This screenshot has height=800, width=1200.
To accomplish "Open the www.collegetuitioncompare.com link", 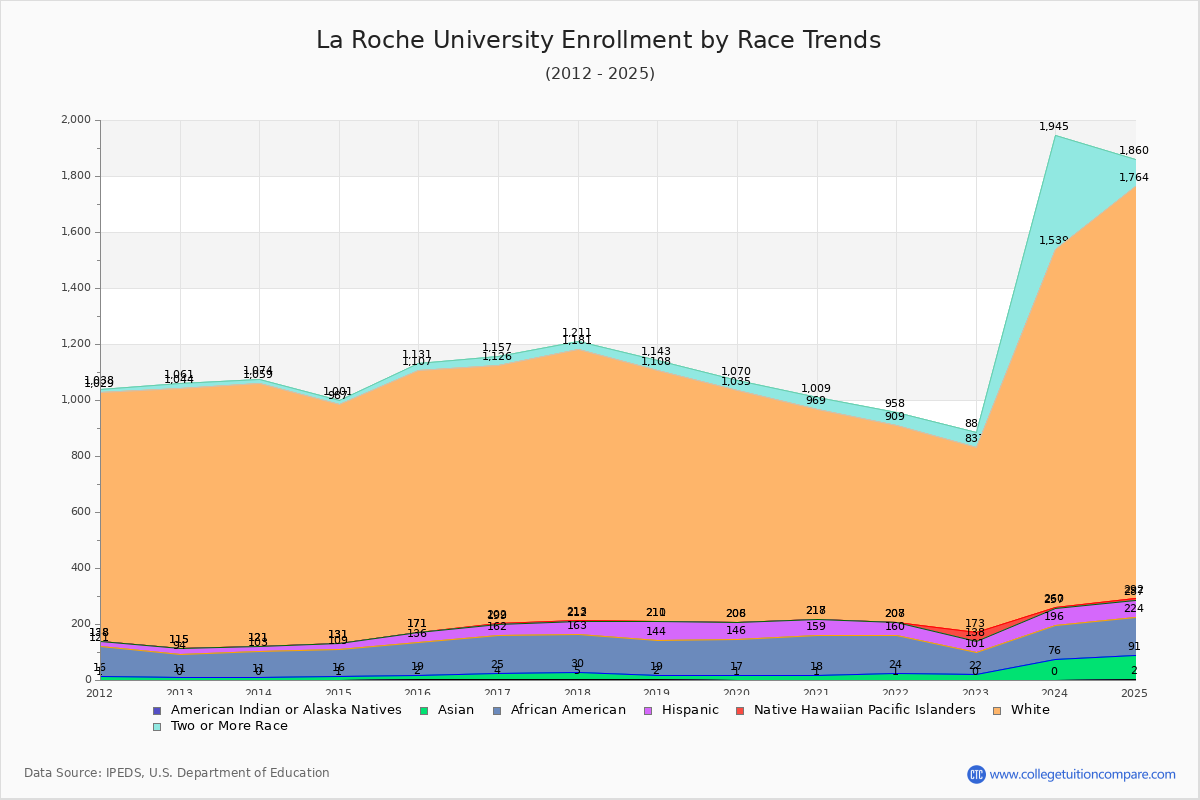I will 1083,774.
